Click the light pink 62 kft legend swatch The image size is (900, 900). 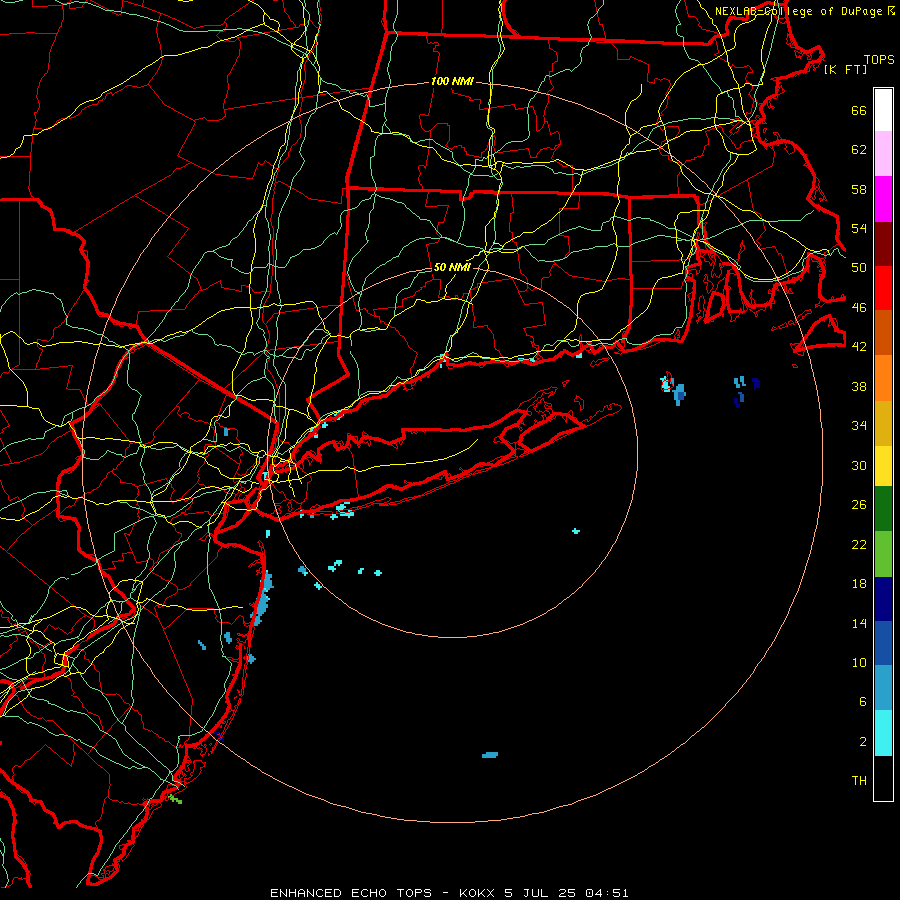click(x=883, y=154)
